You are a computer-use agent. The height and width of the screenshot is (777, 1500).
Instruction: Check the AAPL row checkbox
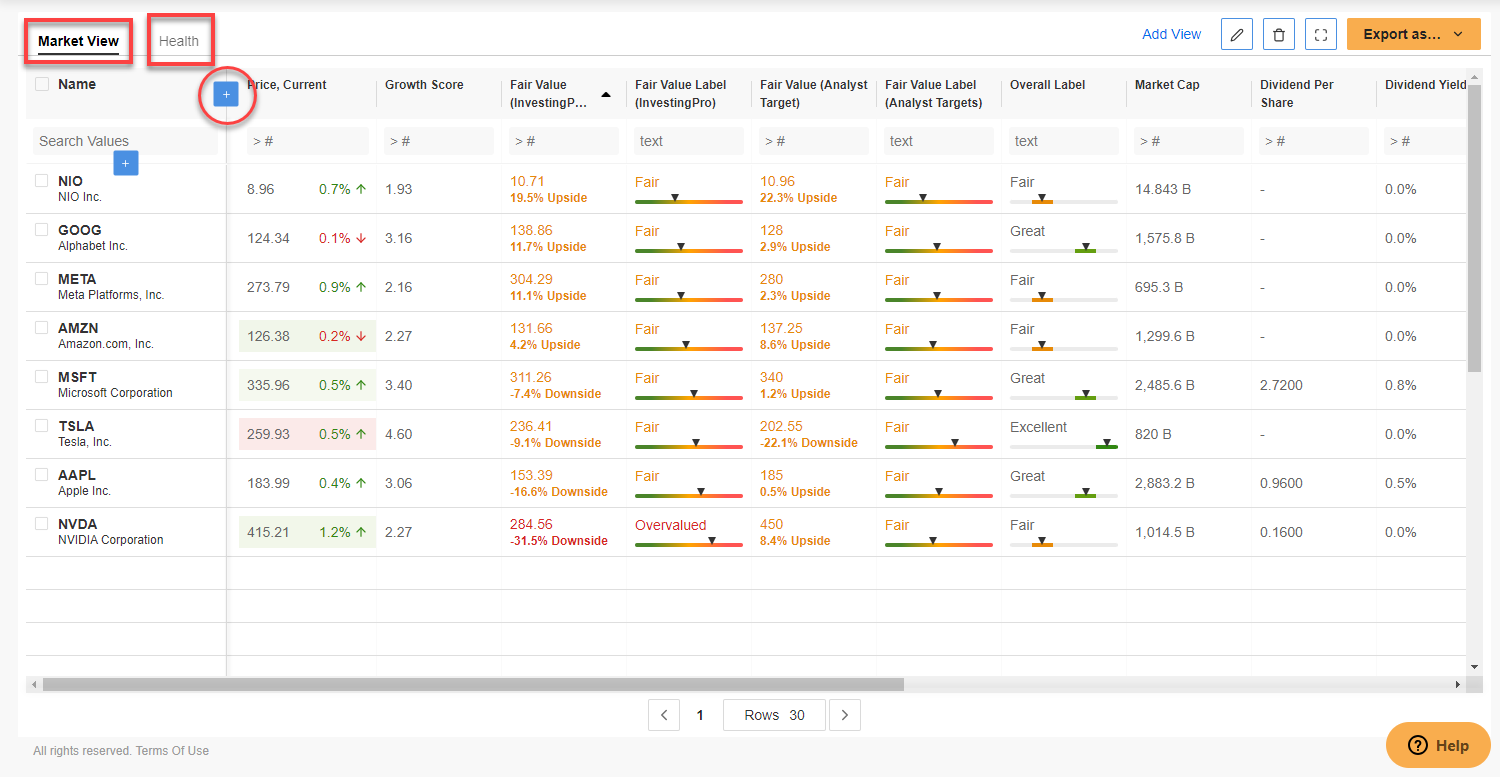42,475
